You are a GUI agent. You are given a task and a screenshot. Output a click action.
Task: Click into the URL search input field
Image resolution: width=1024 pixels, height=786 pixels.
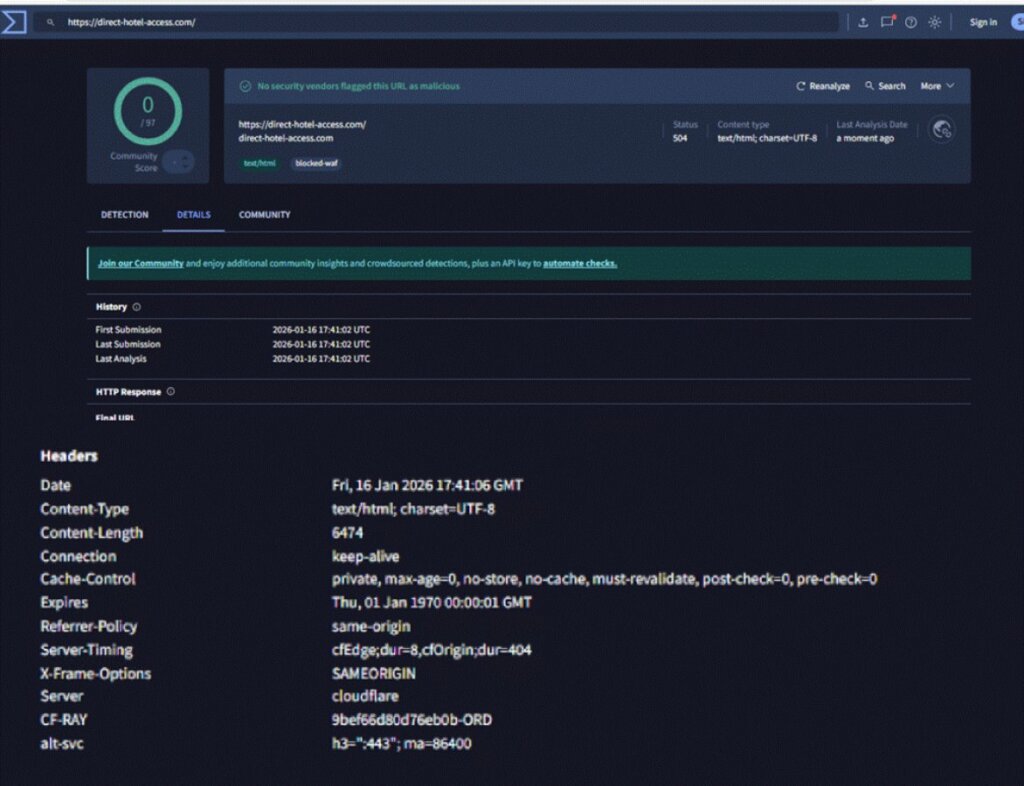(x=440, y=22)
